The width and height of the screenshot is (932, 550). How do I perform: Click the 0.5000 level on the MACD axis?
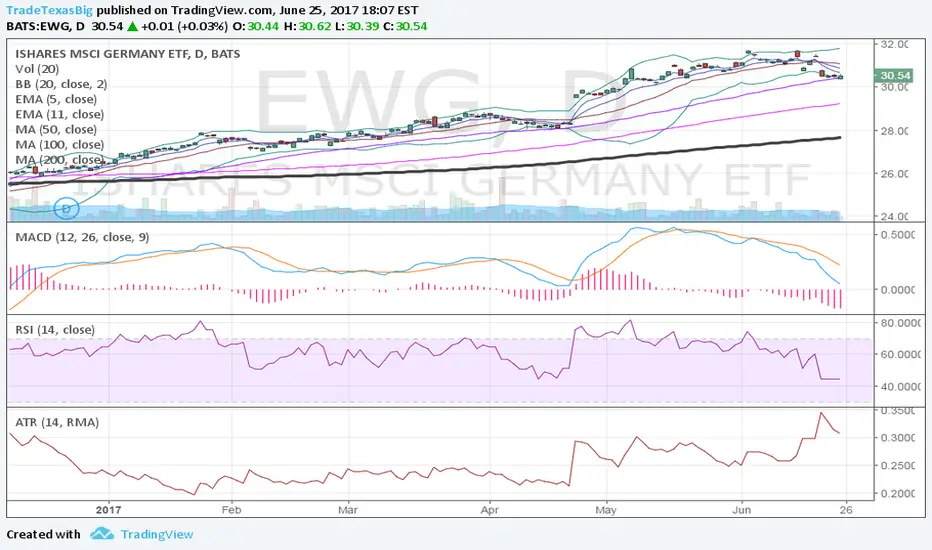point(898,235)
